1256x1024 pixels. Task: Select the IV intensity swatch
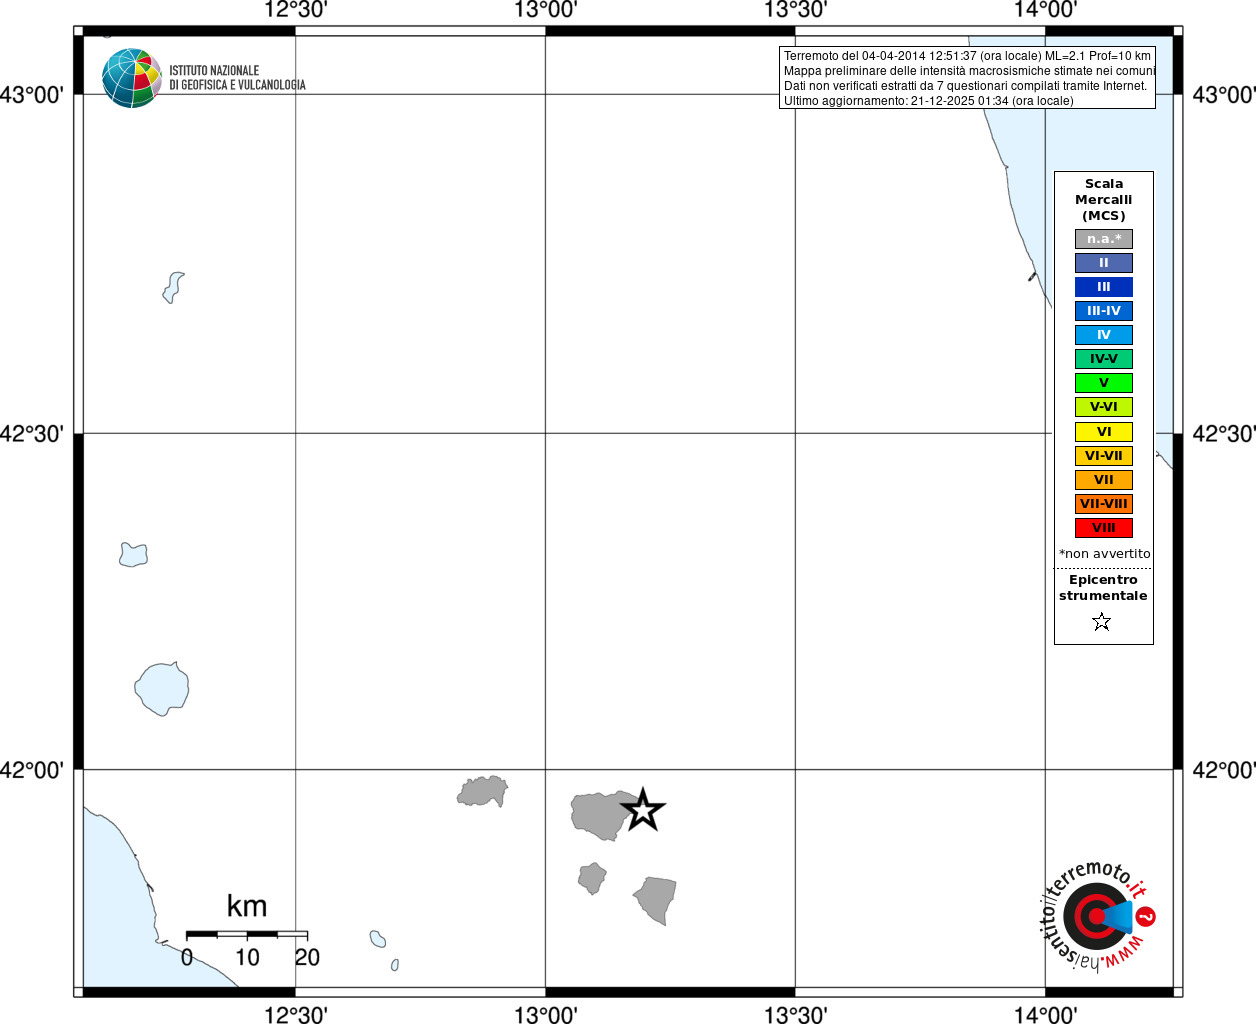click(x=1104, y=335)
